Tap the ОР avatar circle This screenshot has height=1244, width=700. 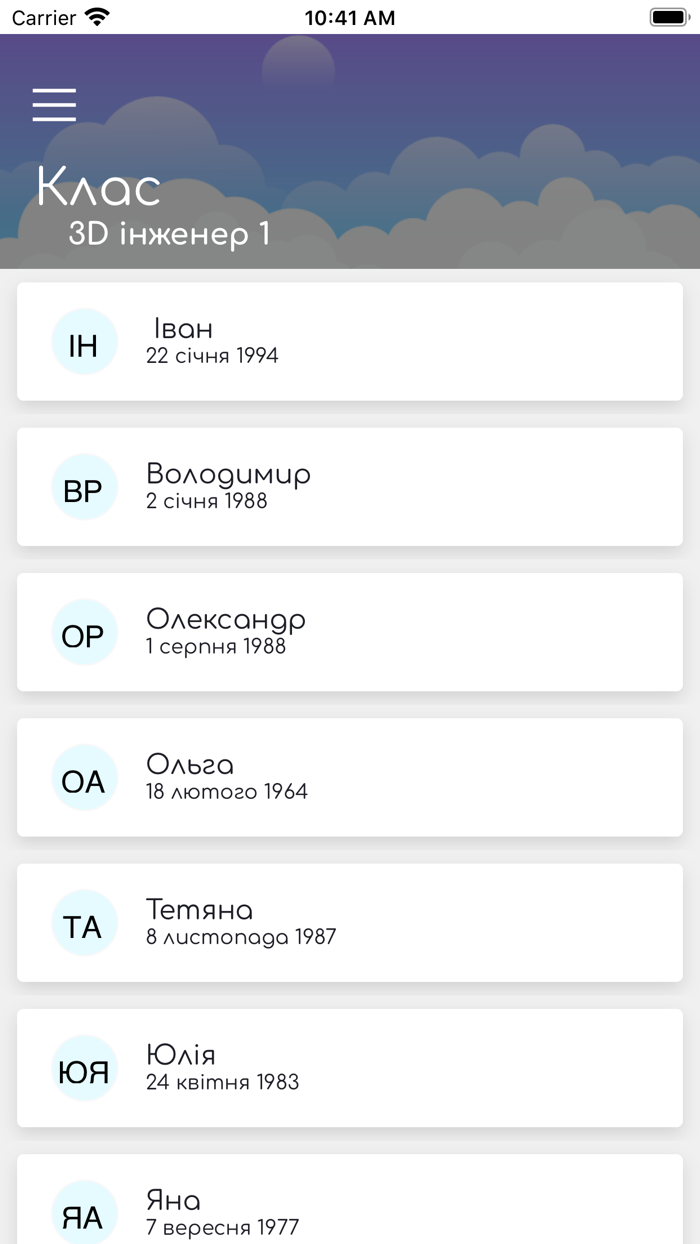(x=84, y=632)
